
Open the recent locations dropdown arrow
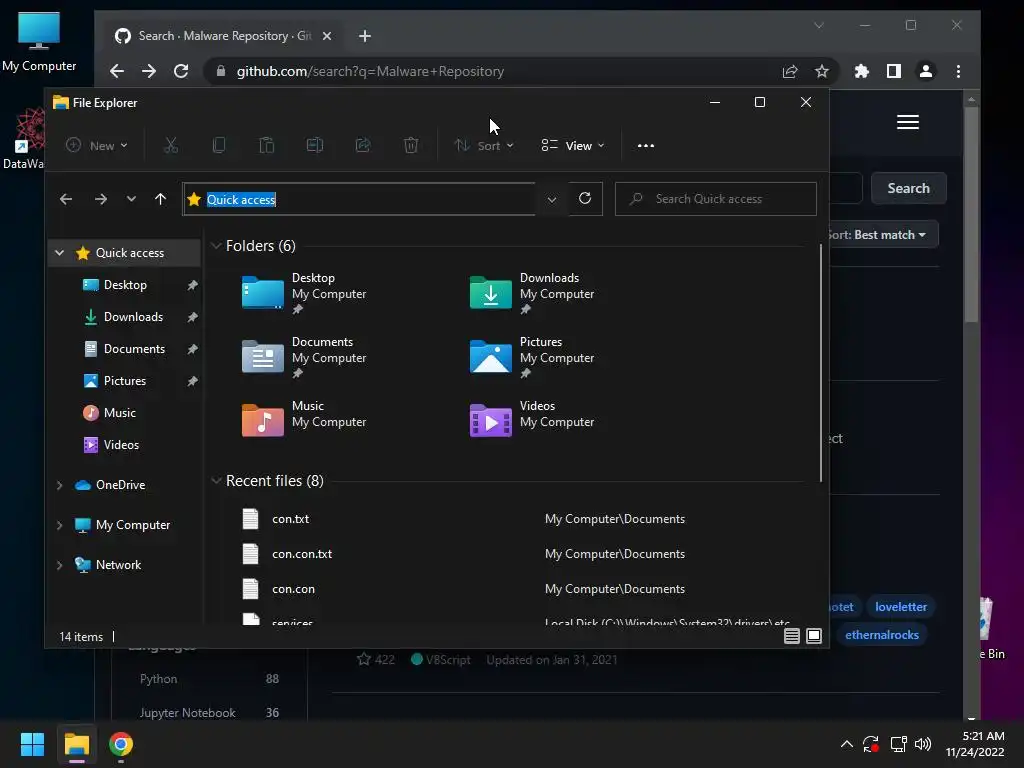(131, 199)
